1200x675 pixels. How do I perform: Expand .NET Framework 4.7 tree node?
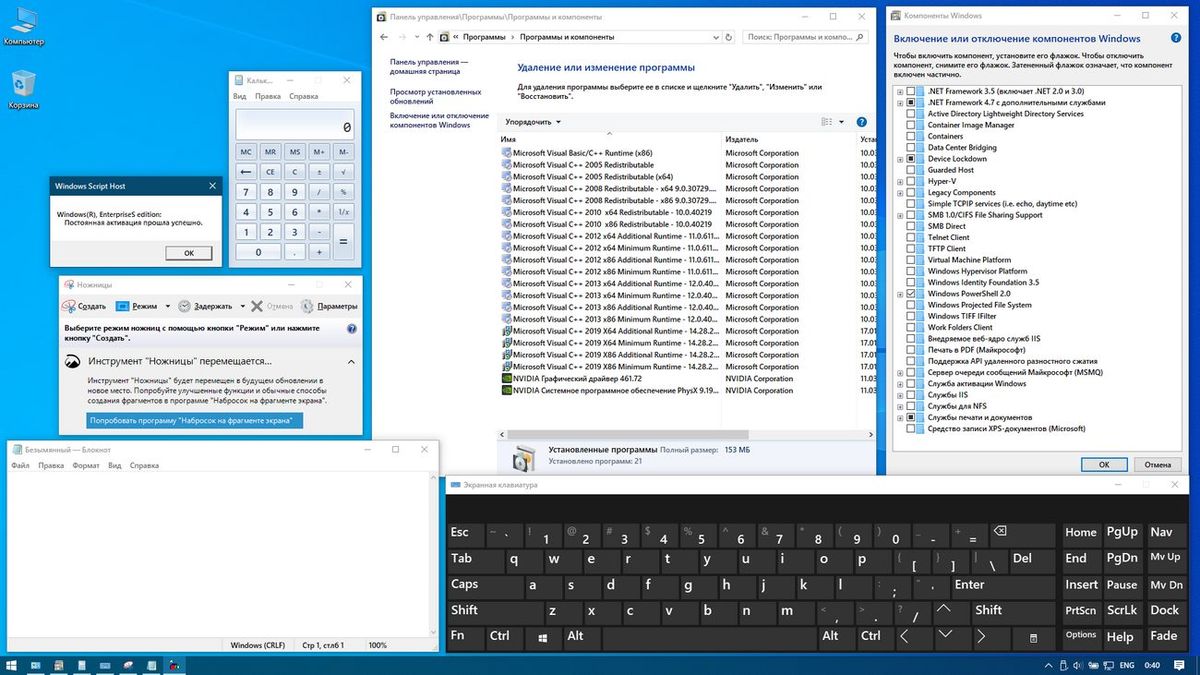900,102
